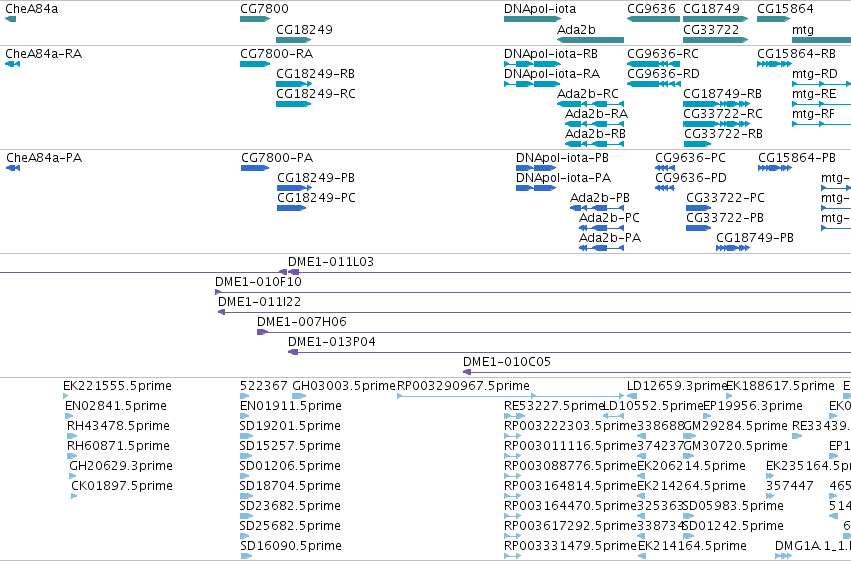The image size is (851, 561).
Task: Open EST GH03003.5prime
Action: (344, 386)
